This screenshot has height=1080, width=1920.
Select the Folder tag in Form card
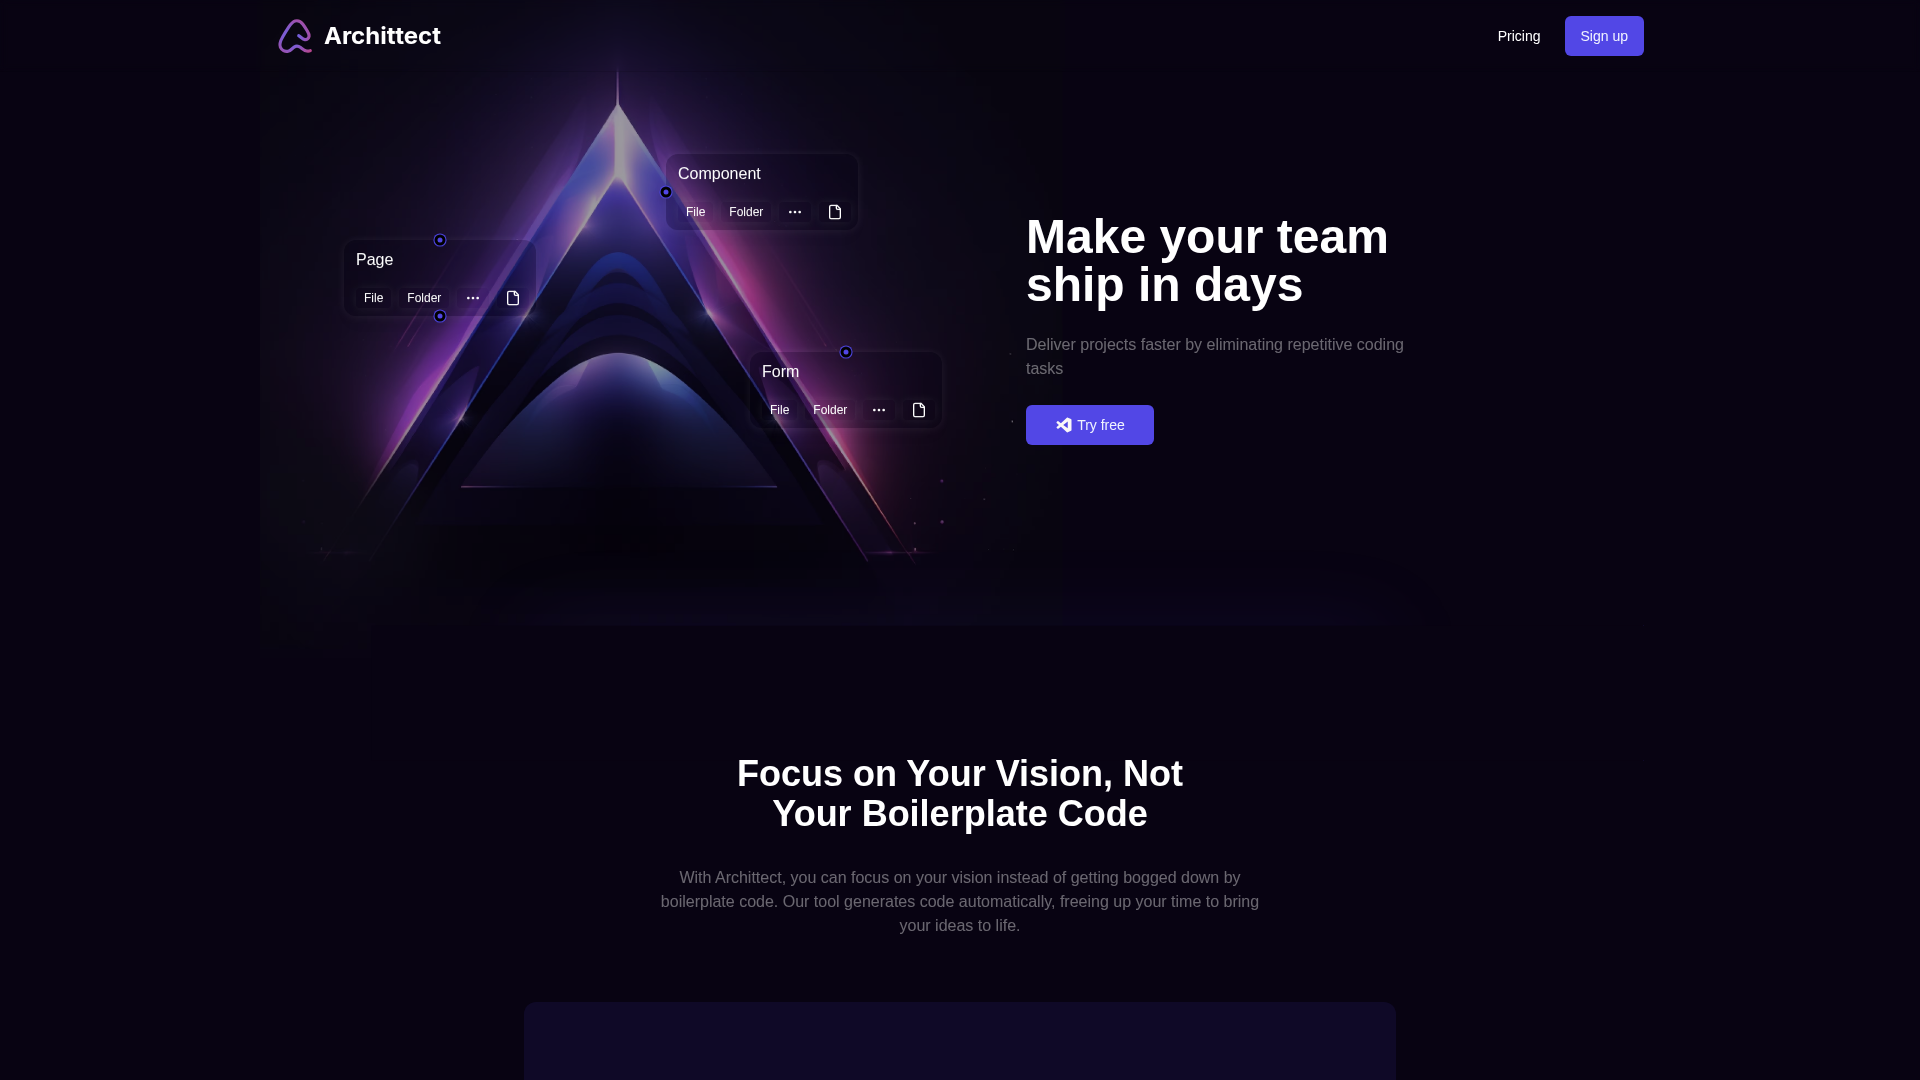830,410
